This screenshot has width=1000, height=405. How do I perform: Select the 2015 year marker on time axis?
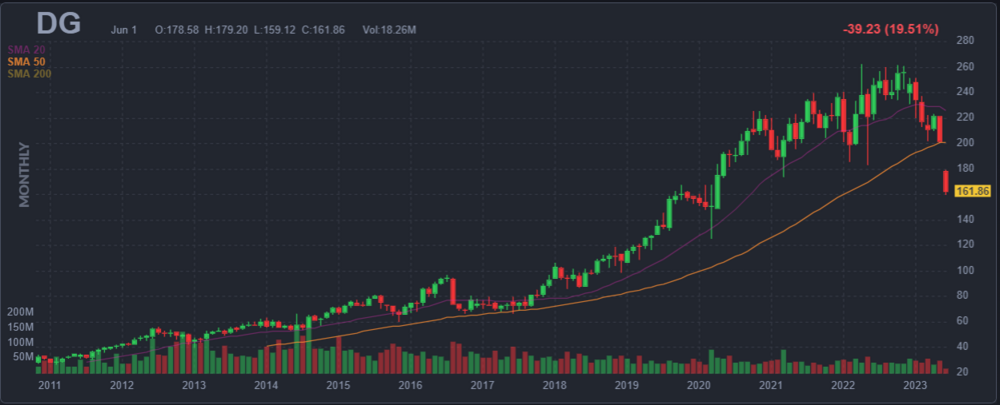337,385
